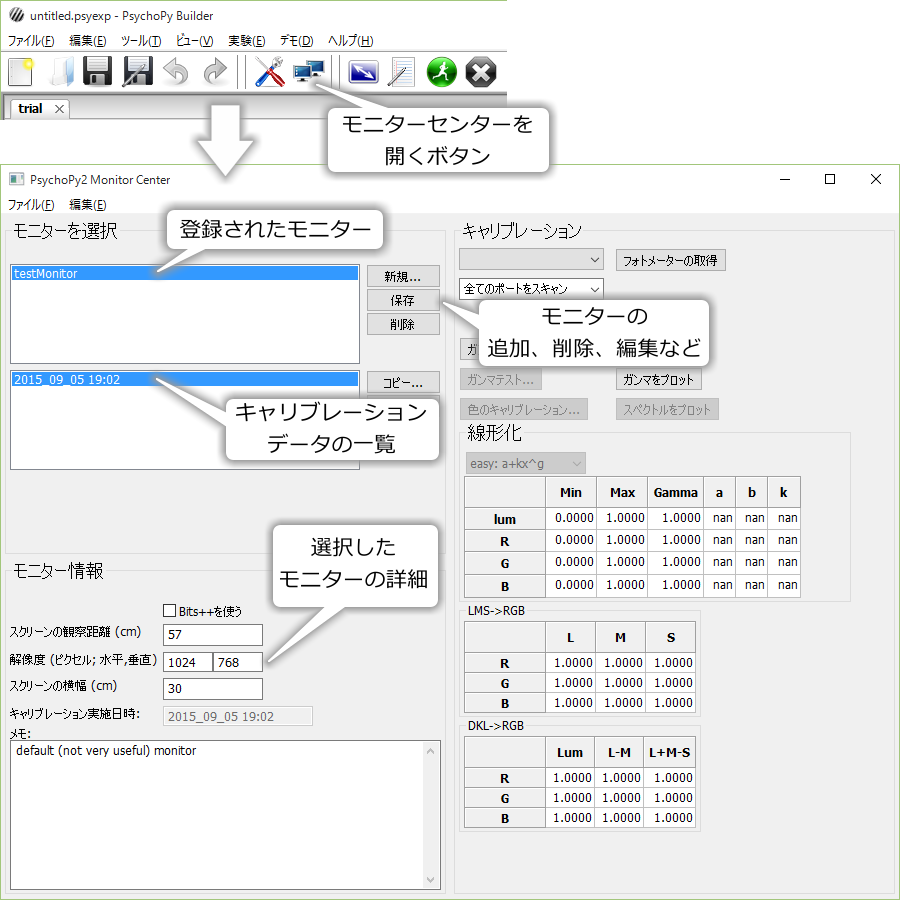Click フォトメーターの取得 button
The width and height of the screenshot is (900, 900).
tap(670, 261)
